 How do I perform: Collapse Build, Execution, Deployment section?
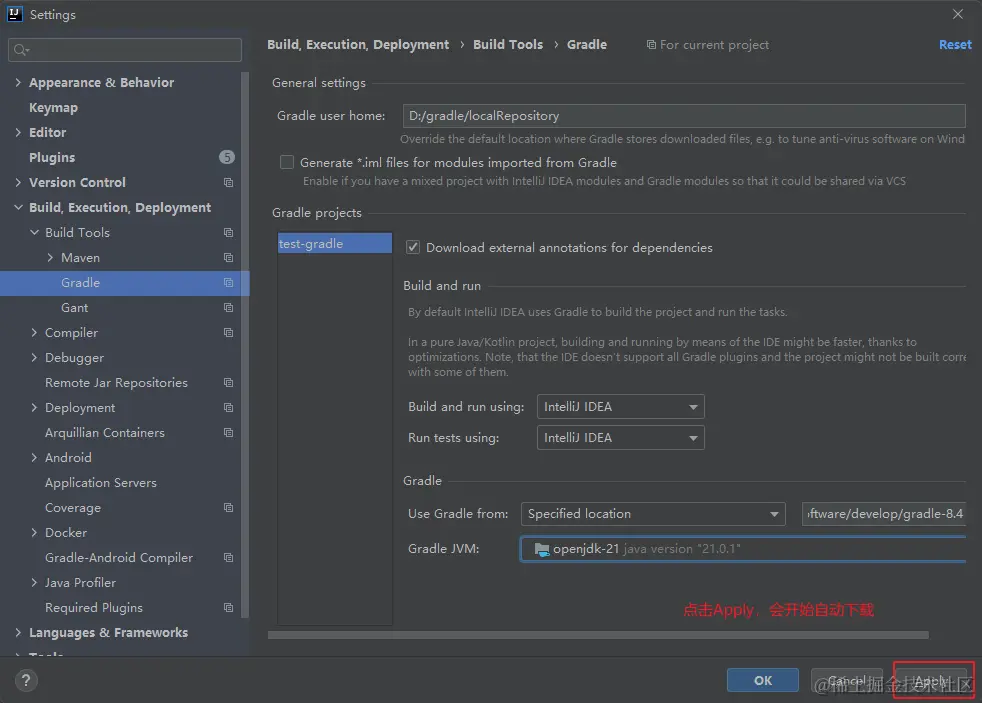coord(18,208)
